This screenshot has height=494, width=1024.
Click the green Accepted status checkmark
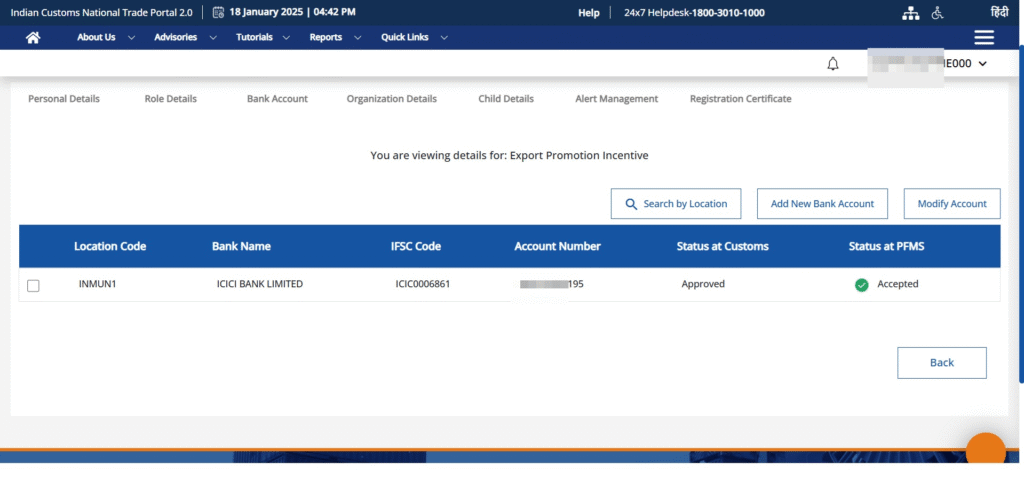pyautogui.click(x=861, y=285)
